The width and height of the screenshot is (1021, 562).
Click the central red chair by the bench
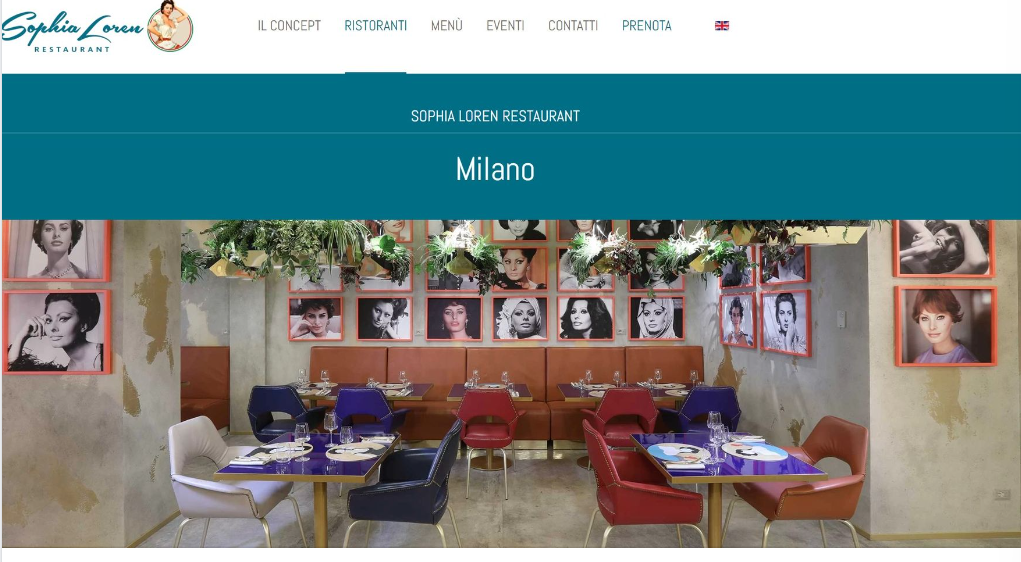pyautogui.click(x=489, y=429)
